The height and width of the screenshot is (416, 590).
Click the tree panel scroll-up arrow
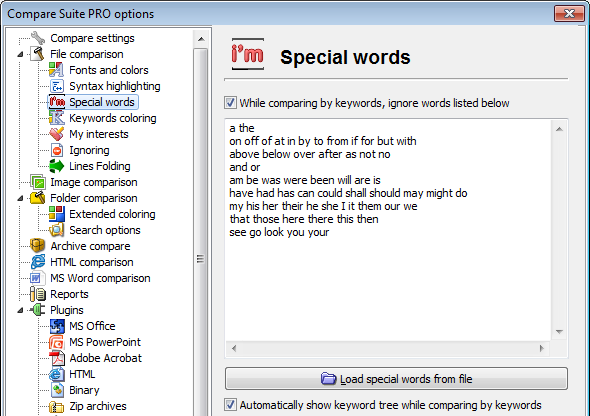point(201,39)
